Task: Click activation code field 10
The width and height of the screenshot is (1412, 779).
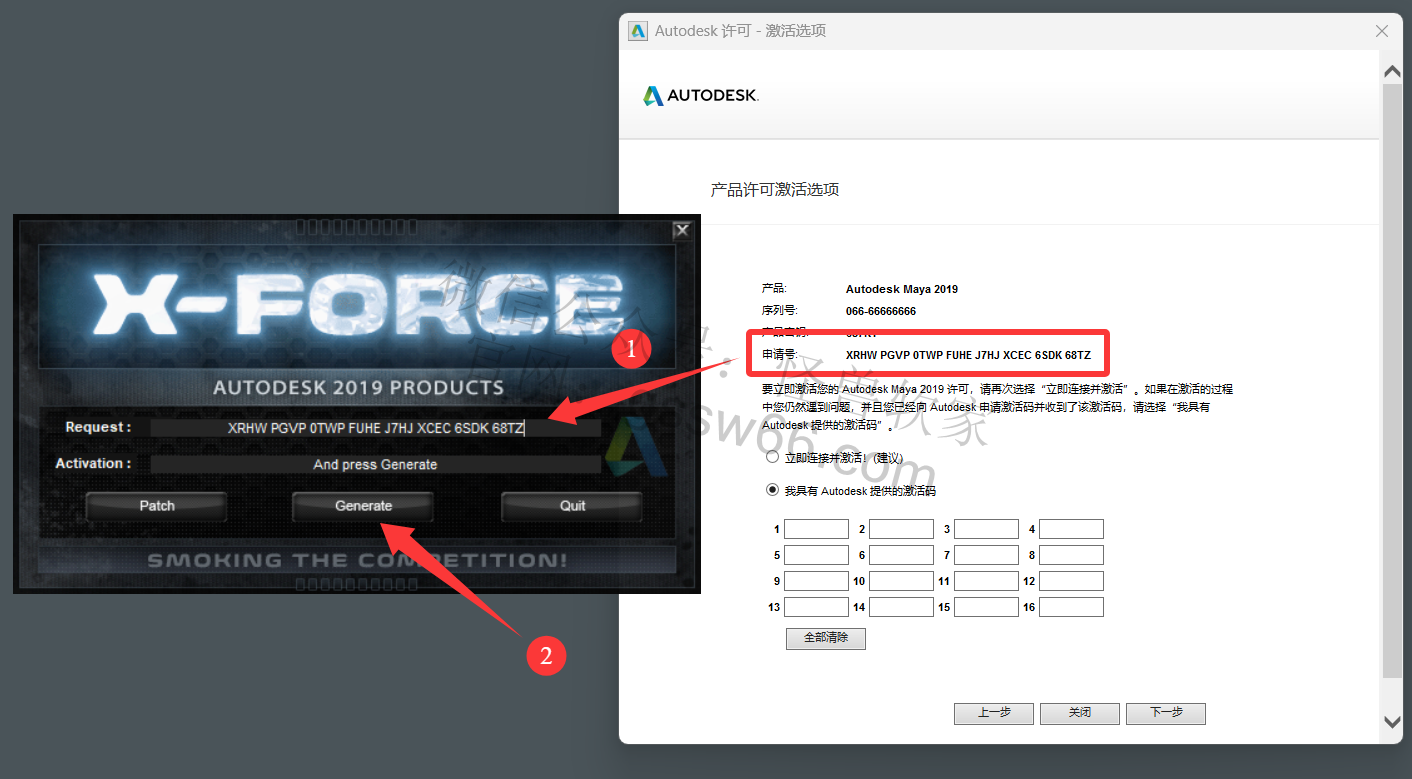Action: [901, 581]
